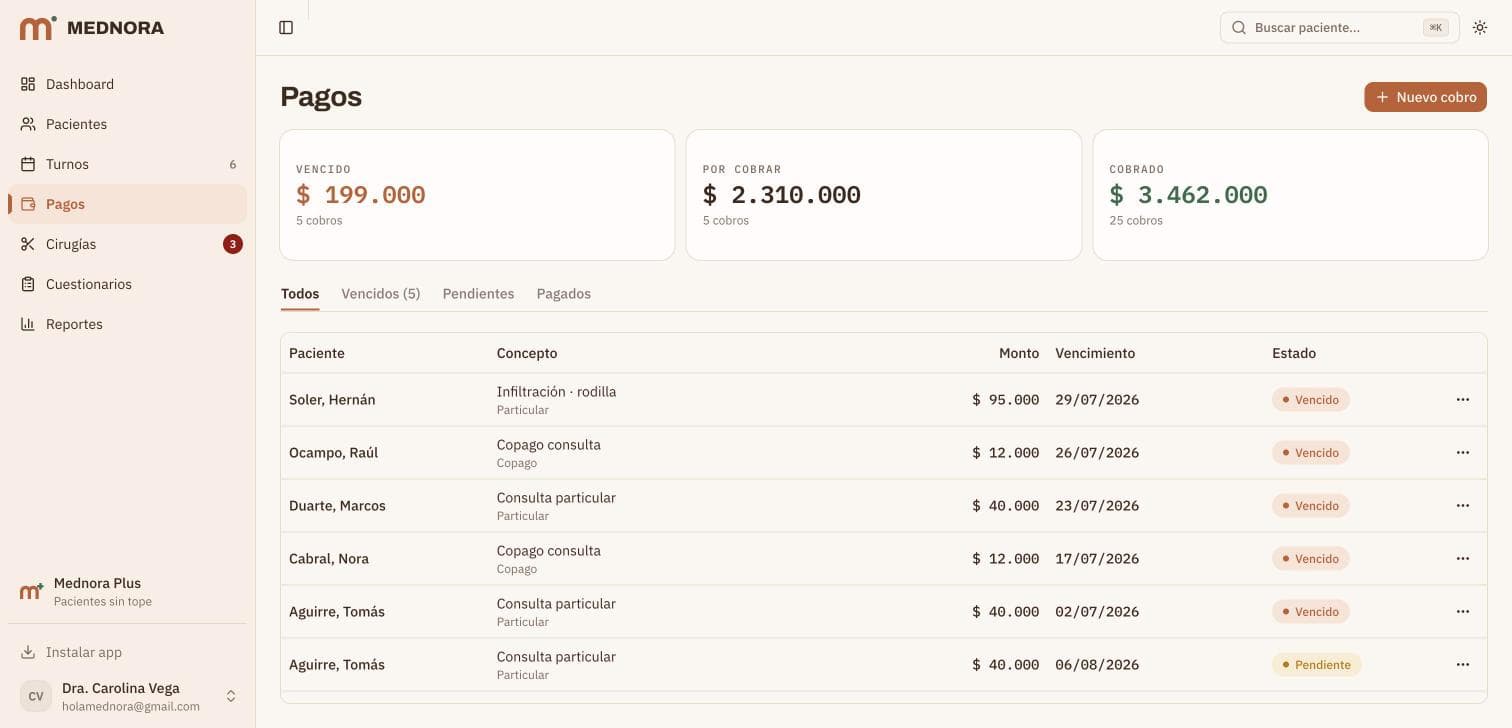Switch to the Pagados tab
The image size is (1512, 728).
(x=564, y=294)
